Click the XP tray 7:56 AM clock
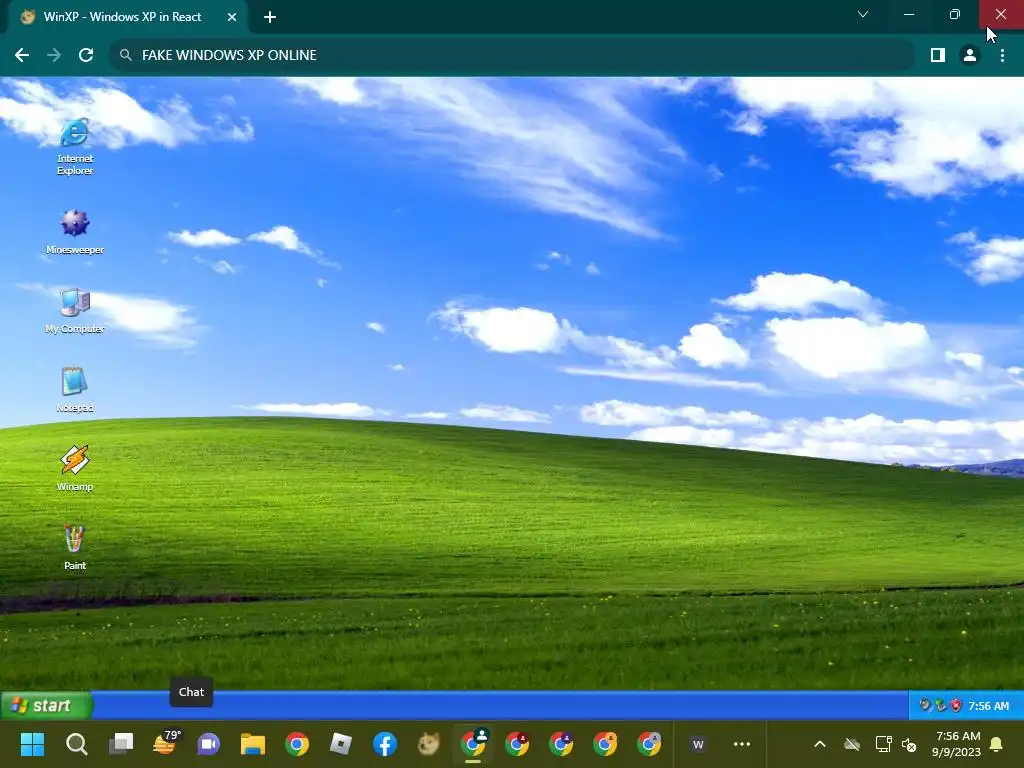 pyautogui.click(x=989, y=706)
